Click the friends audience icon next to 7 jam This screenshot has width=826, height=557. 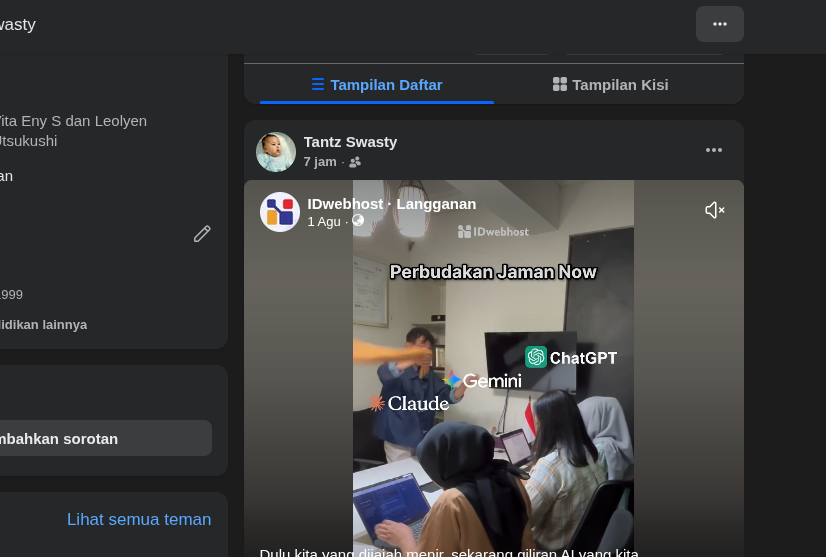355,162
